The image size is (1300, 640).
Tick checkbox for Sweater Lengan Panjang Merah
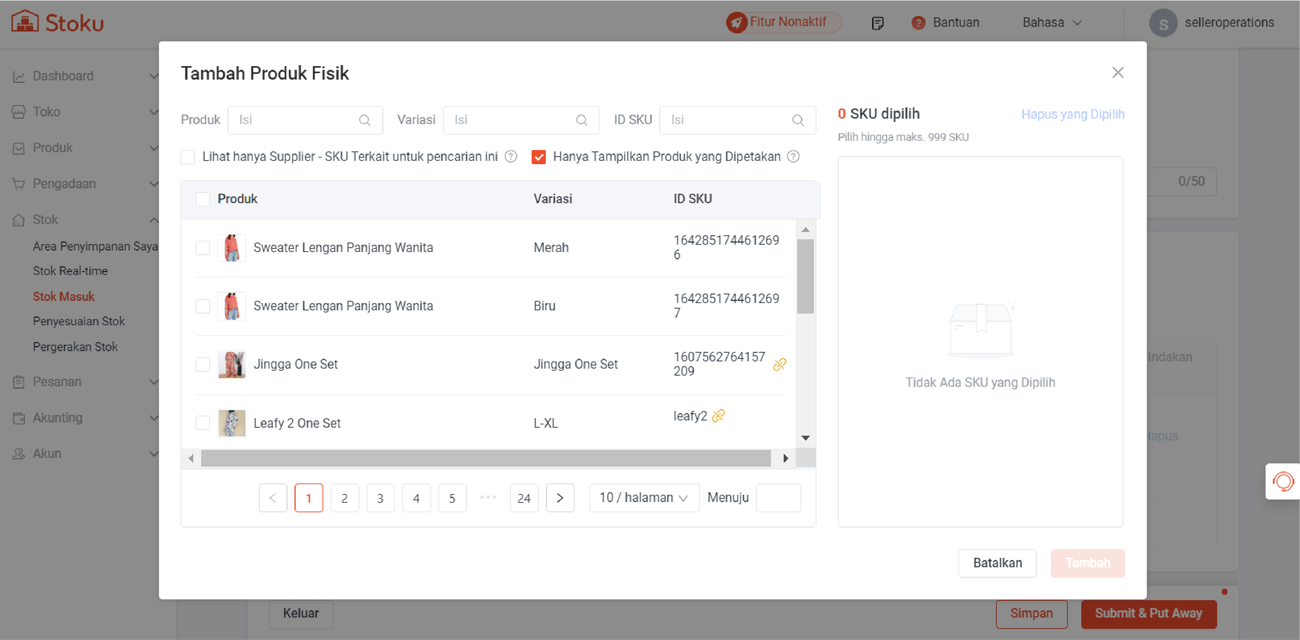203,248
